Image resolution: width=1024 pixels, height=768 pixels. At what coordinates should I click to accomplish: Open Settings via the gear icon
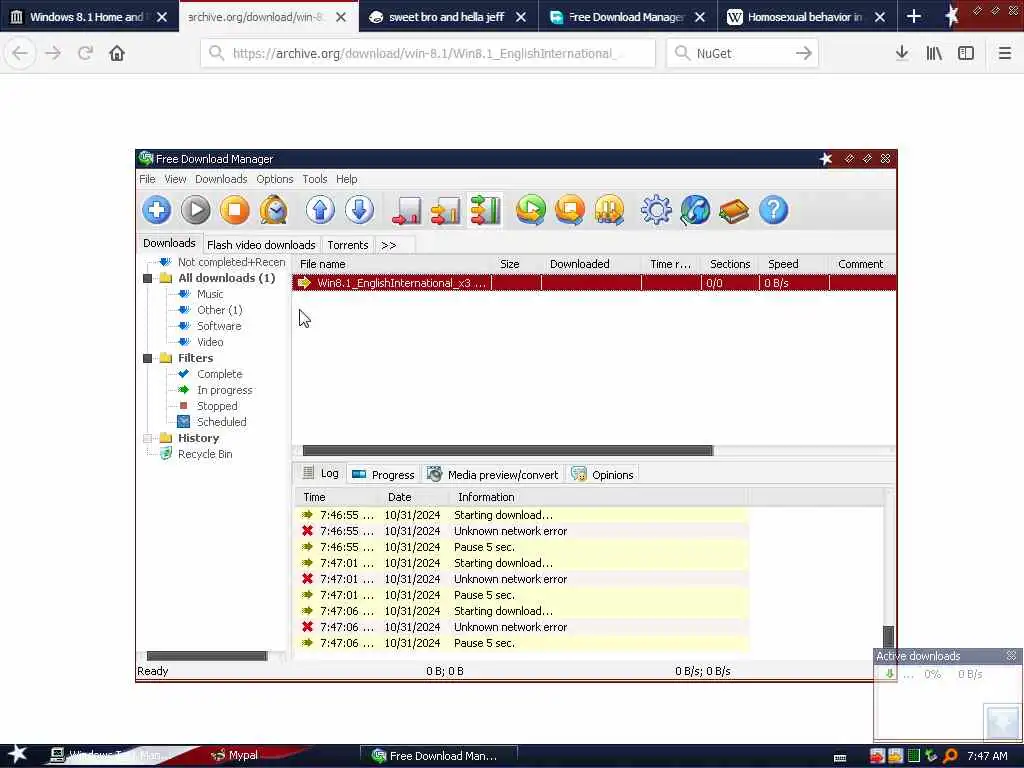click(656, 210)
